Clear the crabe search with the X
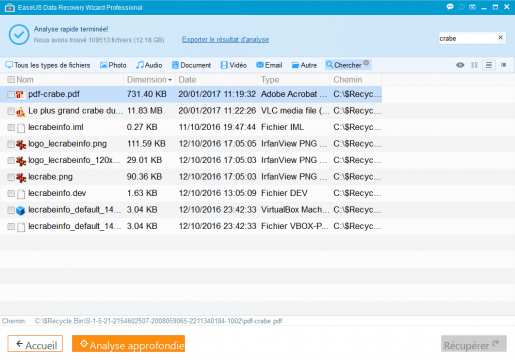This screenshot has height=360, width=515. click(x=500, y=38)
